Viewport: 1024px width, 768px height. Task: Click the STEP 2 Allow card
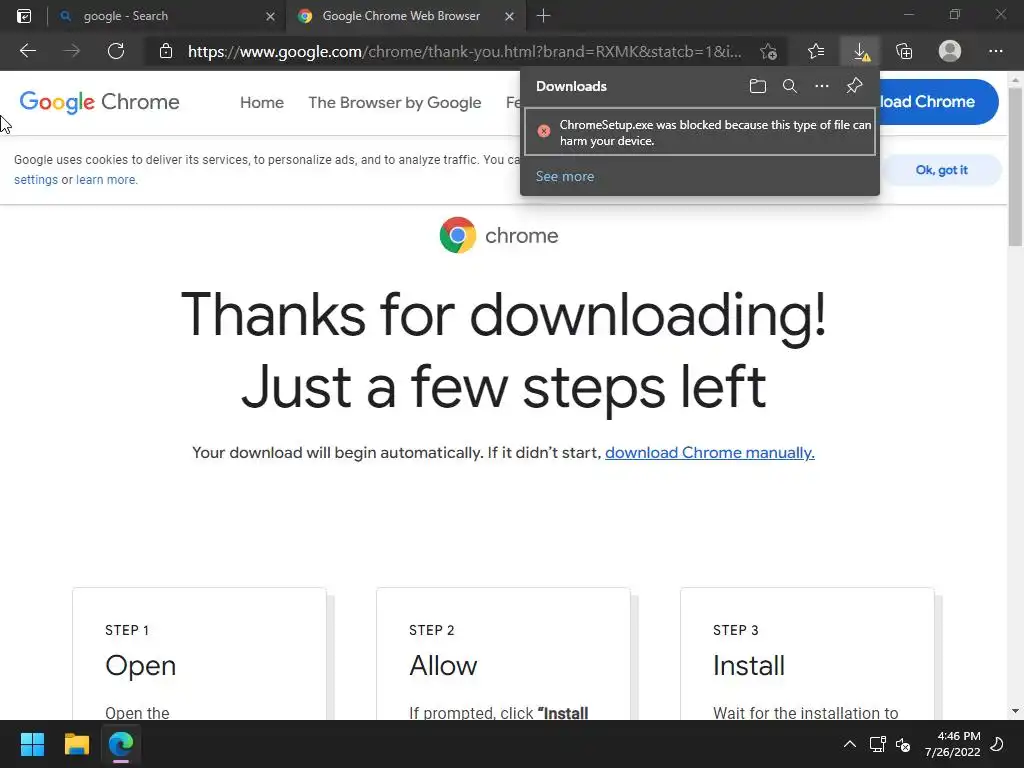click(x=503, y=654)
